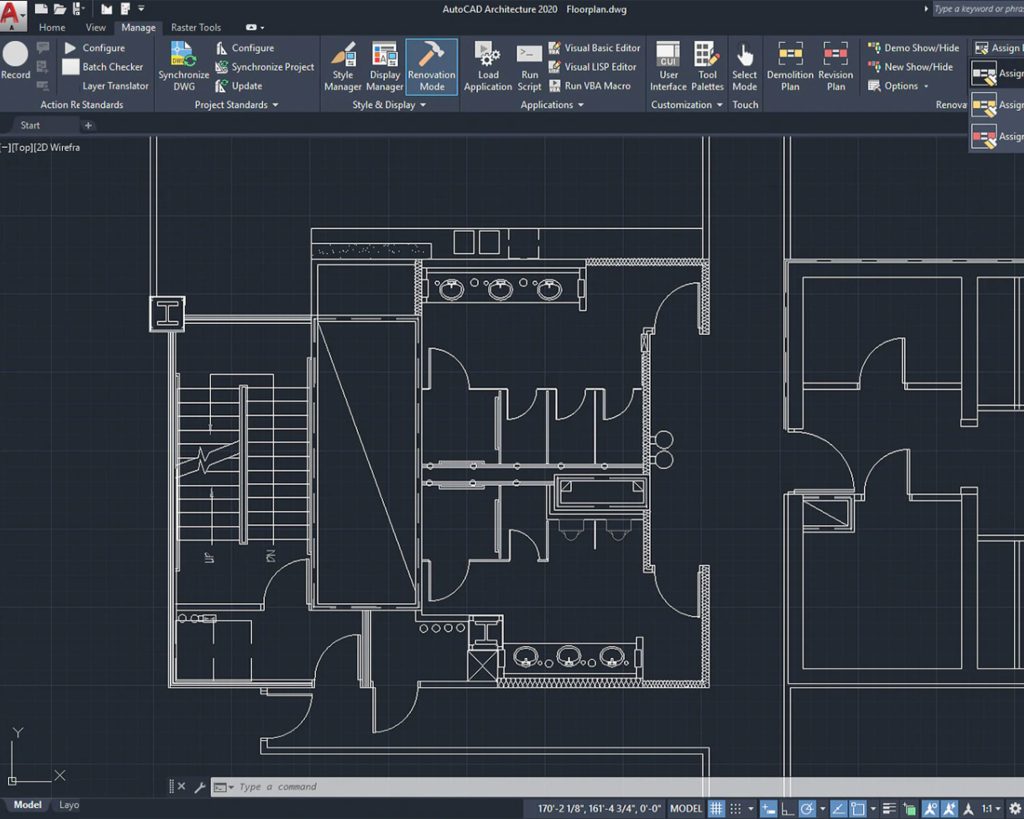Open the User Interface (CUI) customization

click(668, 67)
